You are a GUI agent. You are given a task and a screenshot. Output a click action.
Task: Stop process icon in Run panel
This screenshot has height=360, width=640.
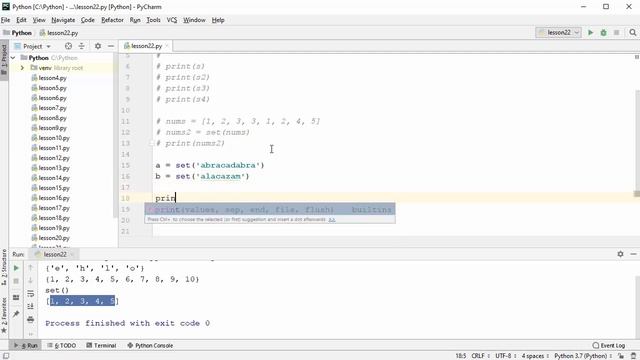[16, 281]
